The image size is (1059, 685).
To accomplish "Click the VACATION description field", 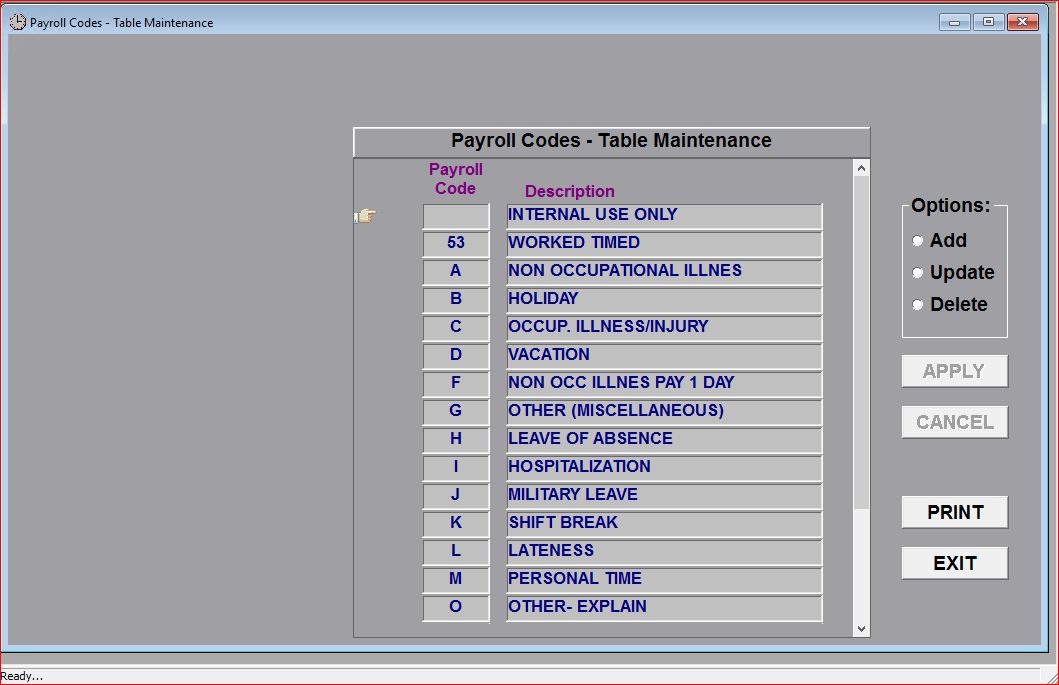I will coord(665,357).
